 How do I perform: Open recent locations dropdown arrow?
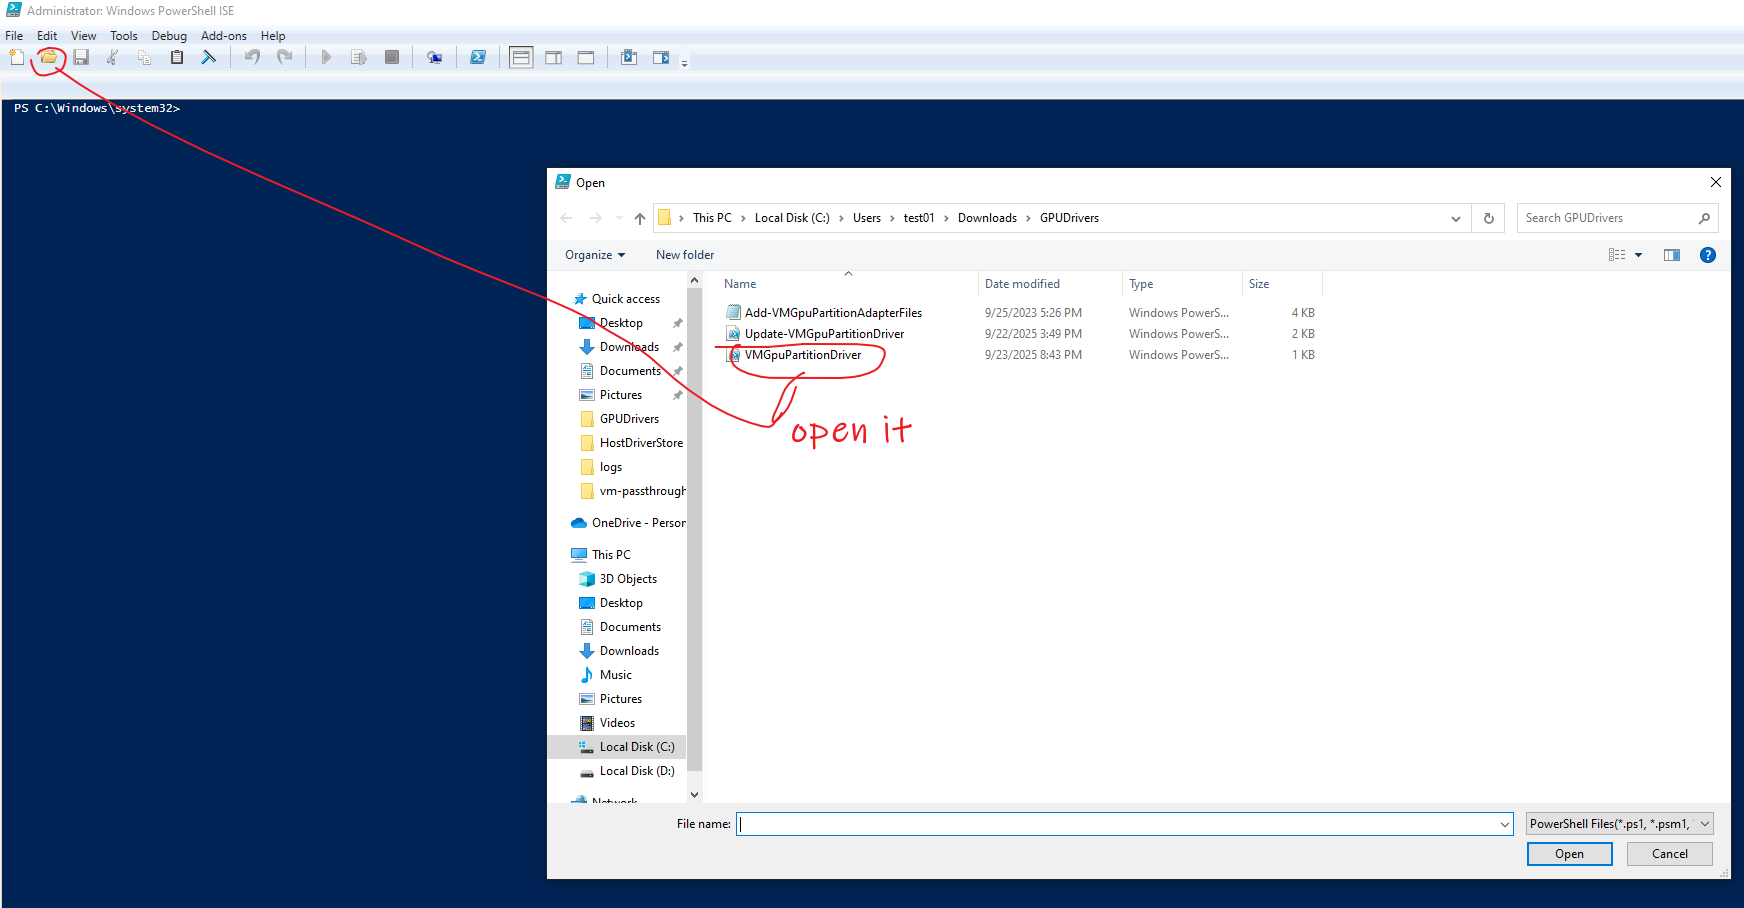pos(619,218)
